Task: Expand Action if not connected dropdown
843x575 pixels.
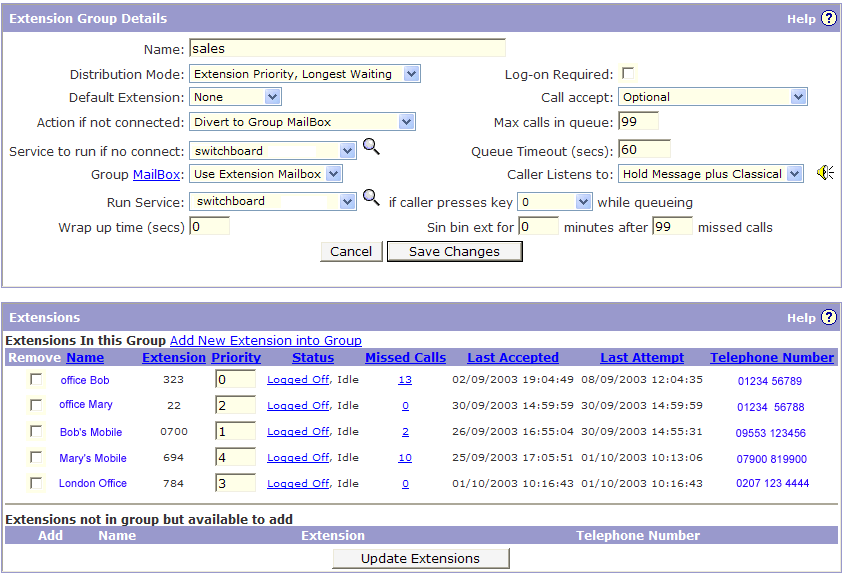Action: [x=302, y=122]
